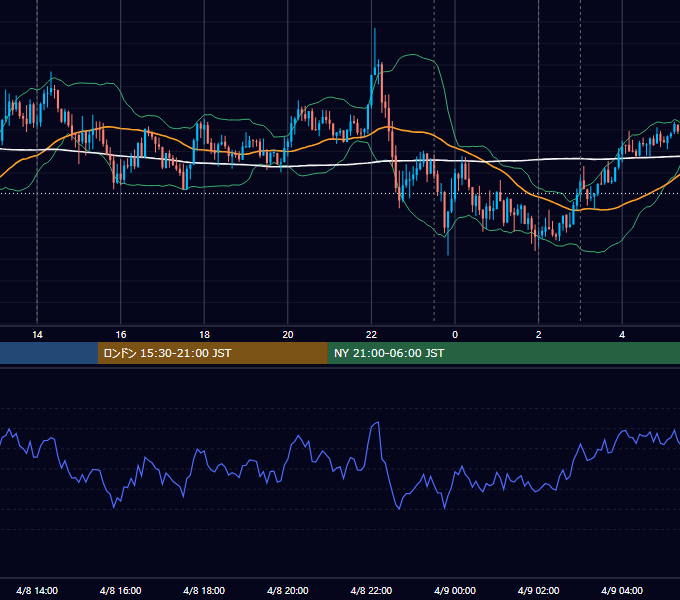This screenshot has width=680, height=600.
Task: Click the 4/8 16:00 label on the indicator axis
Action: pos(121,590)
